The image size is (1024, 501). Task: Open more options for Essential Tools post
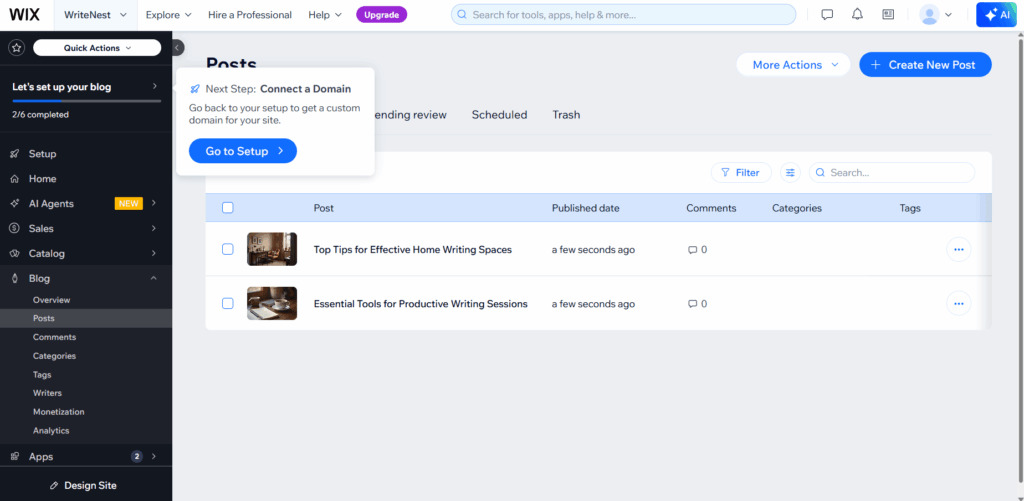[959, 304]
